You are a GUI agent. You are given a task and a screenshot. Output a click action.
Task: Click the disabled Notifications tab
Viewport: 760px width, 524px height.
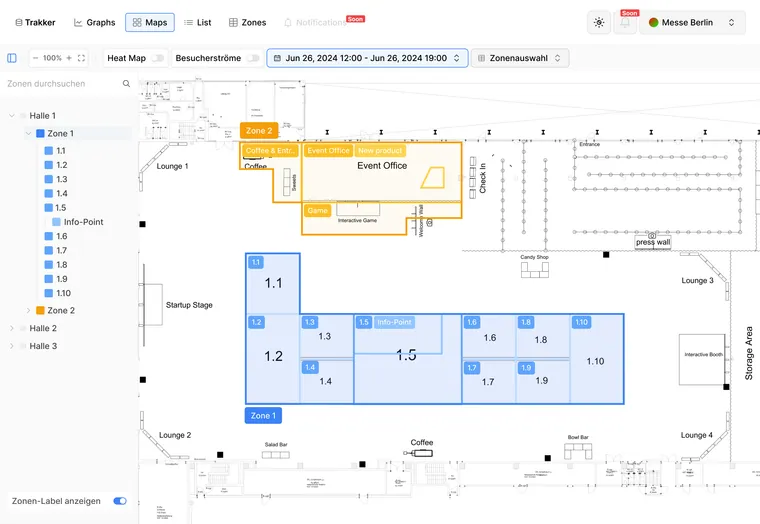coord(315,22)
